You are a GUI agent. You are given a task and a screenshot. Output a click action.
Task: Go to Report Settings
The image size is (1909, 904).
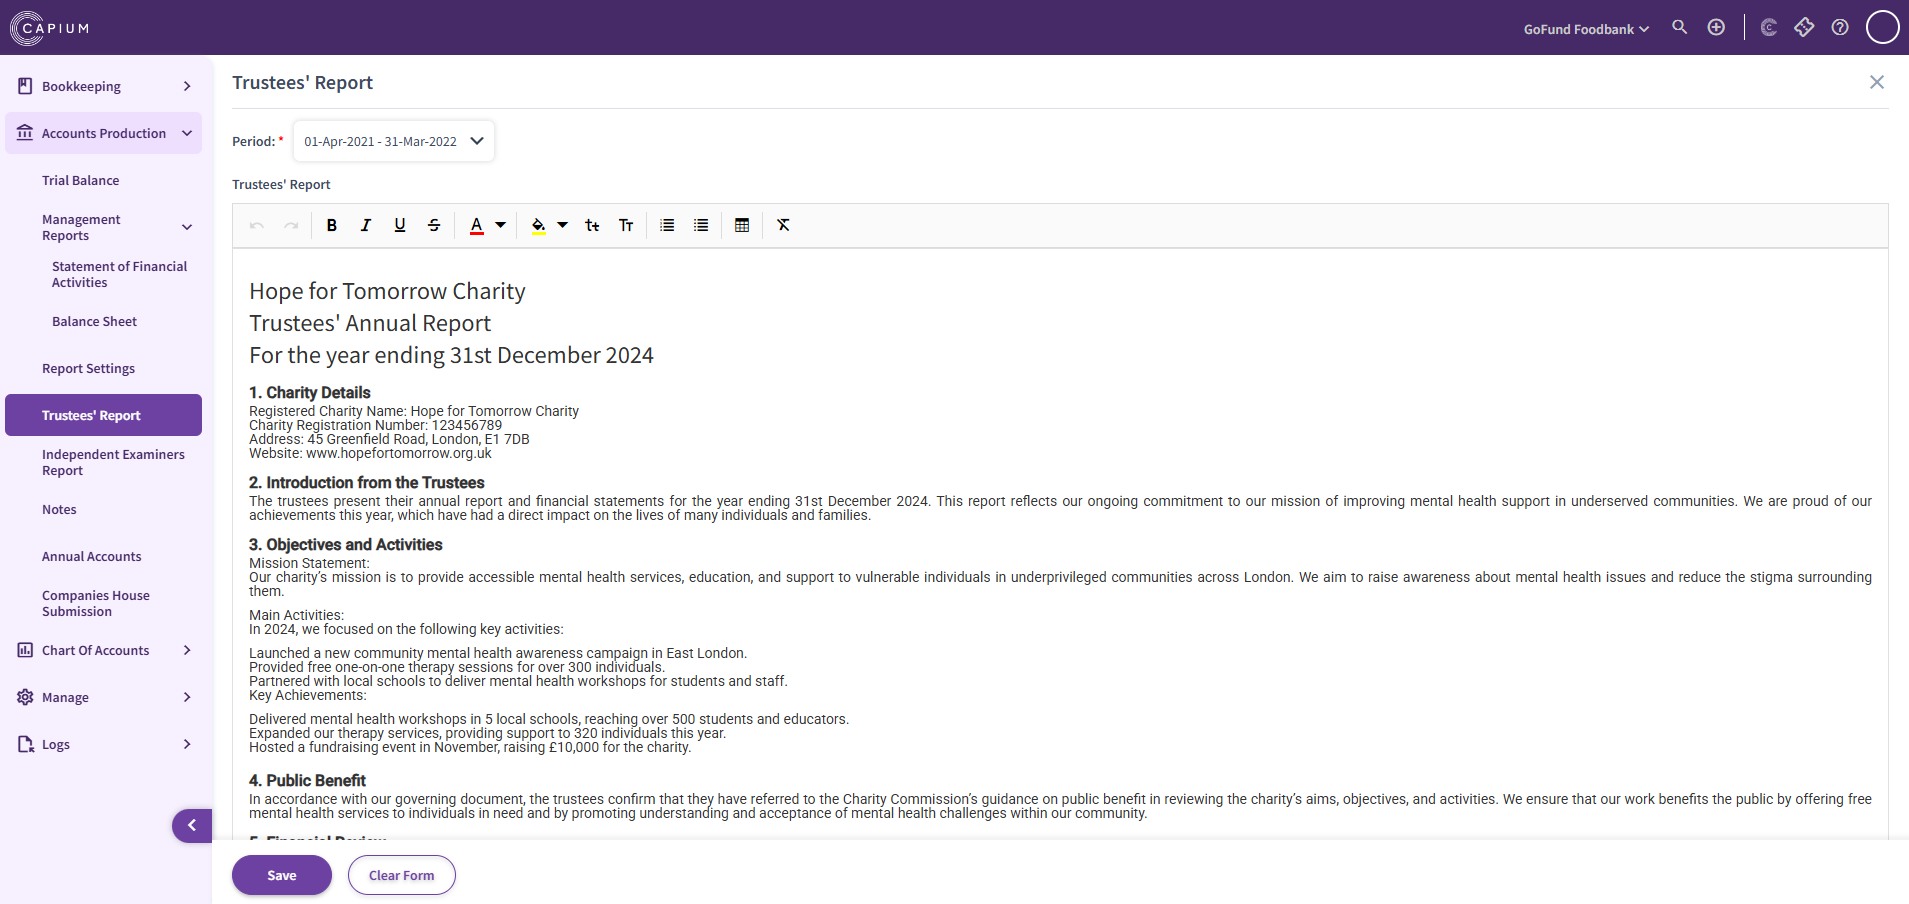coord(88,368)
